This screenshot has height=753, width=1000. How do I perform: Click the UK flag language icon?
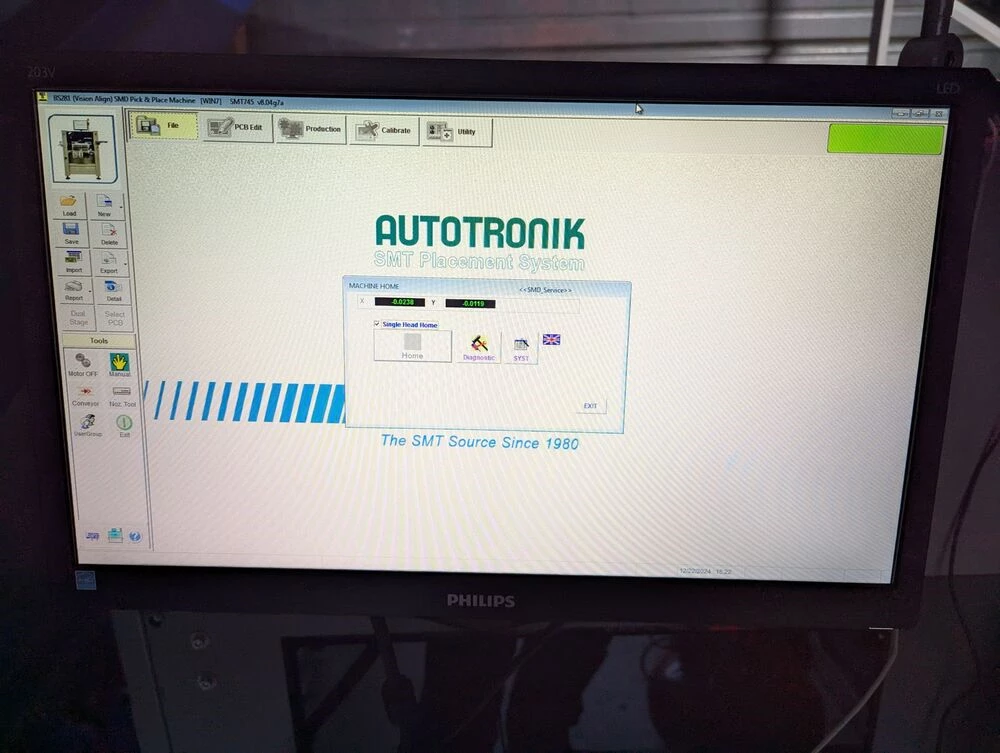click(x=551, y=340)
